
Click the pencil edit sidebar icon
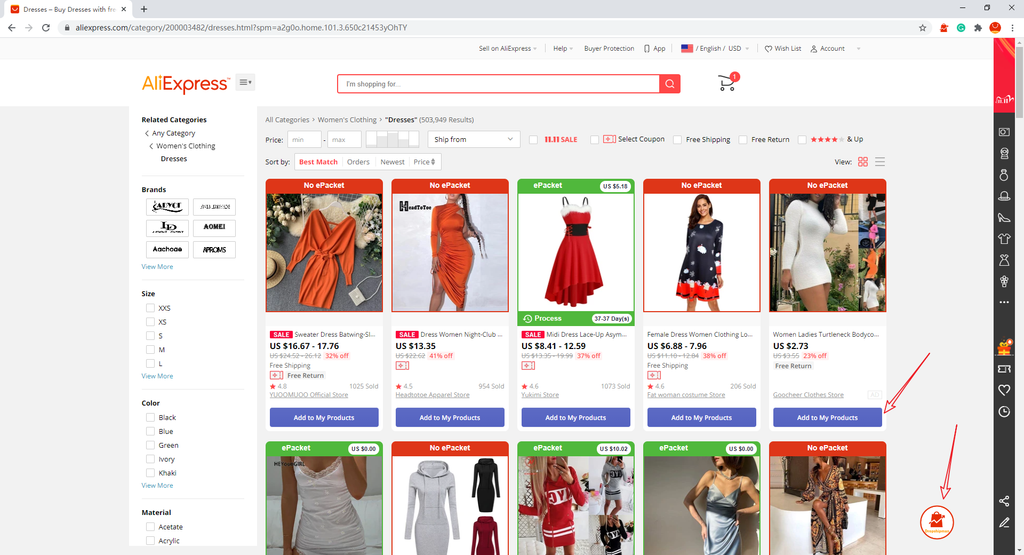pyautogui.click(x=1004, y=522)
